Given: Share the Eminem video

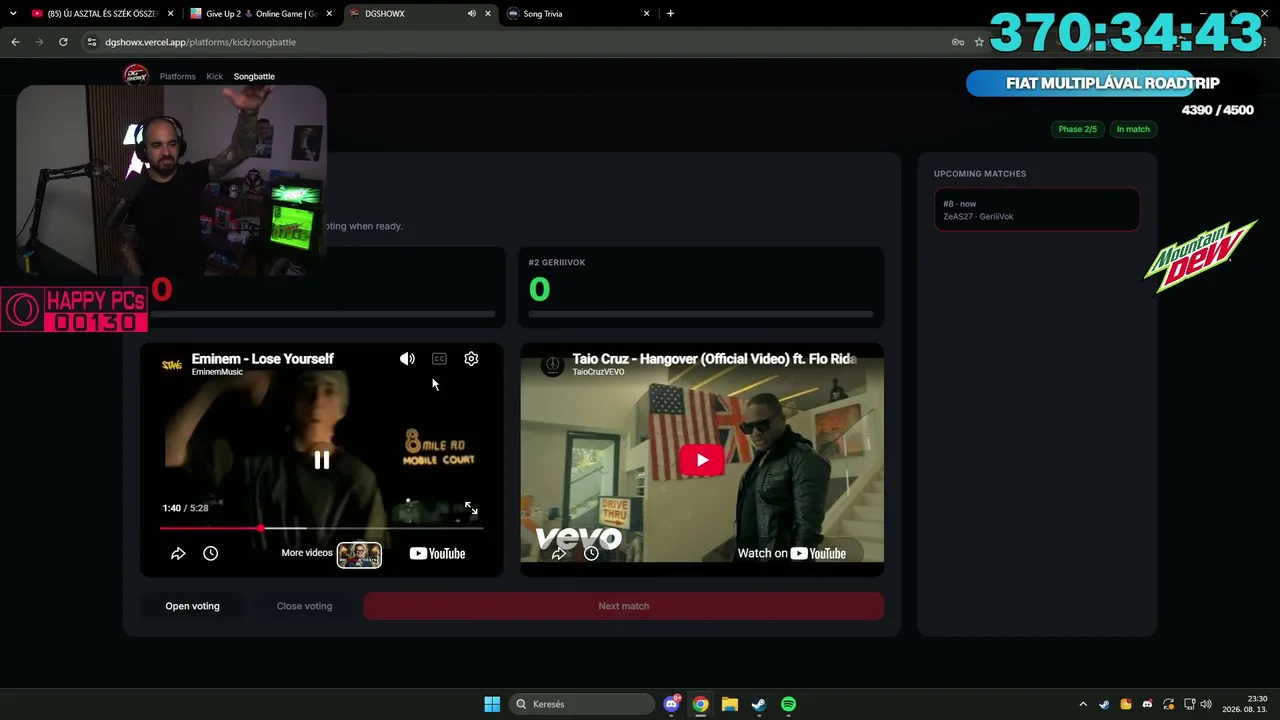Looking at the screenshot, I should coord(178,553).
